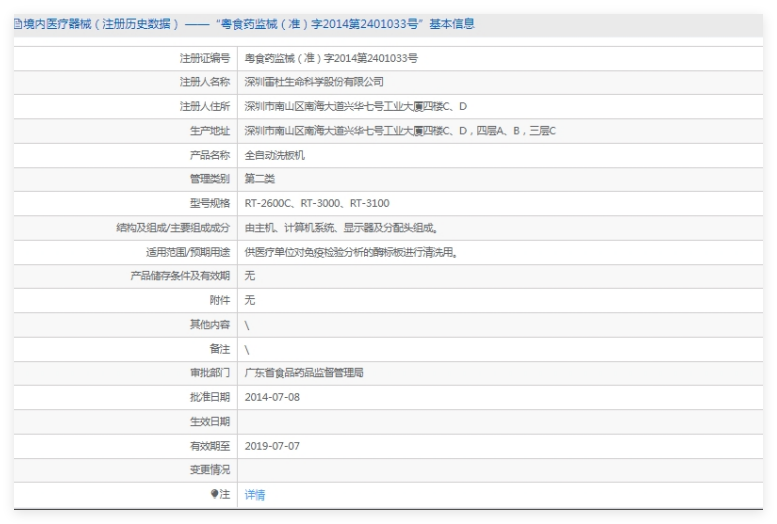Image resolution: width=777 pixels, height=524 pixels.
Task: Click the 适用范围/预期用途 label
Action: pos(188,252)
